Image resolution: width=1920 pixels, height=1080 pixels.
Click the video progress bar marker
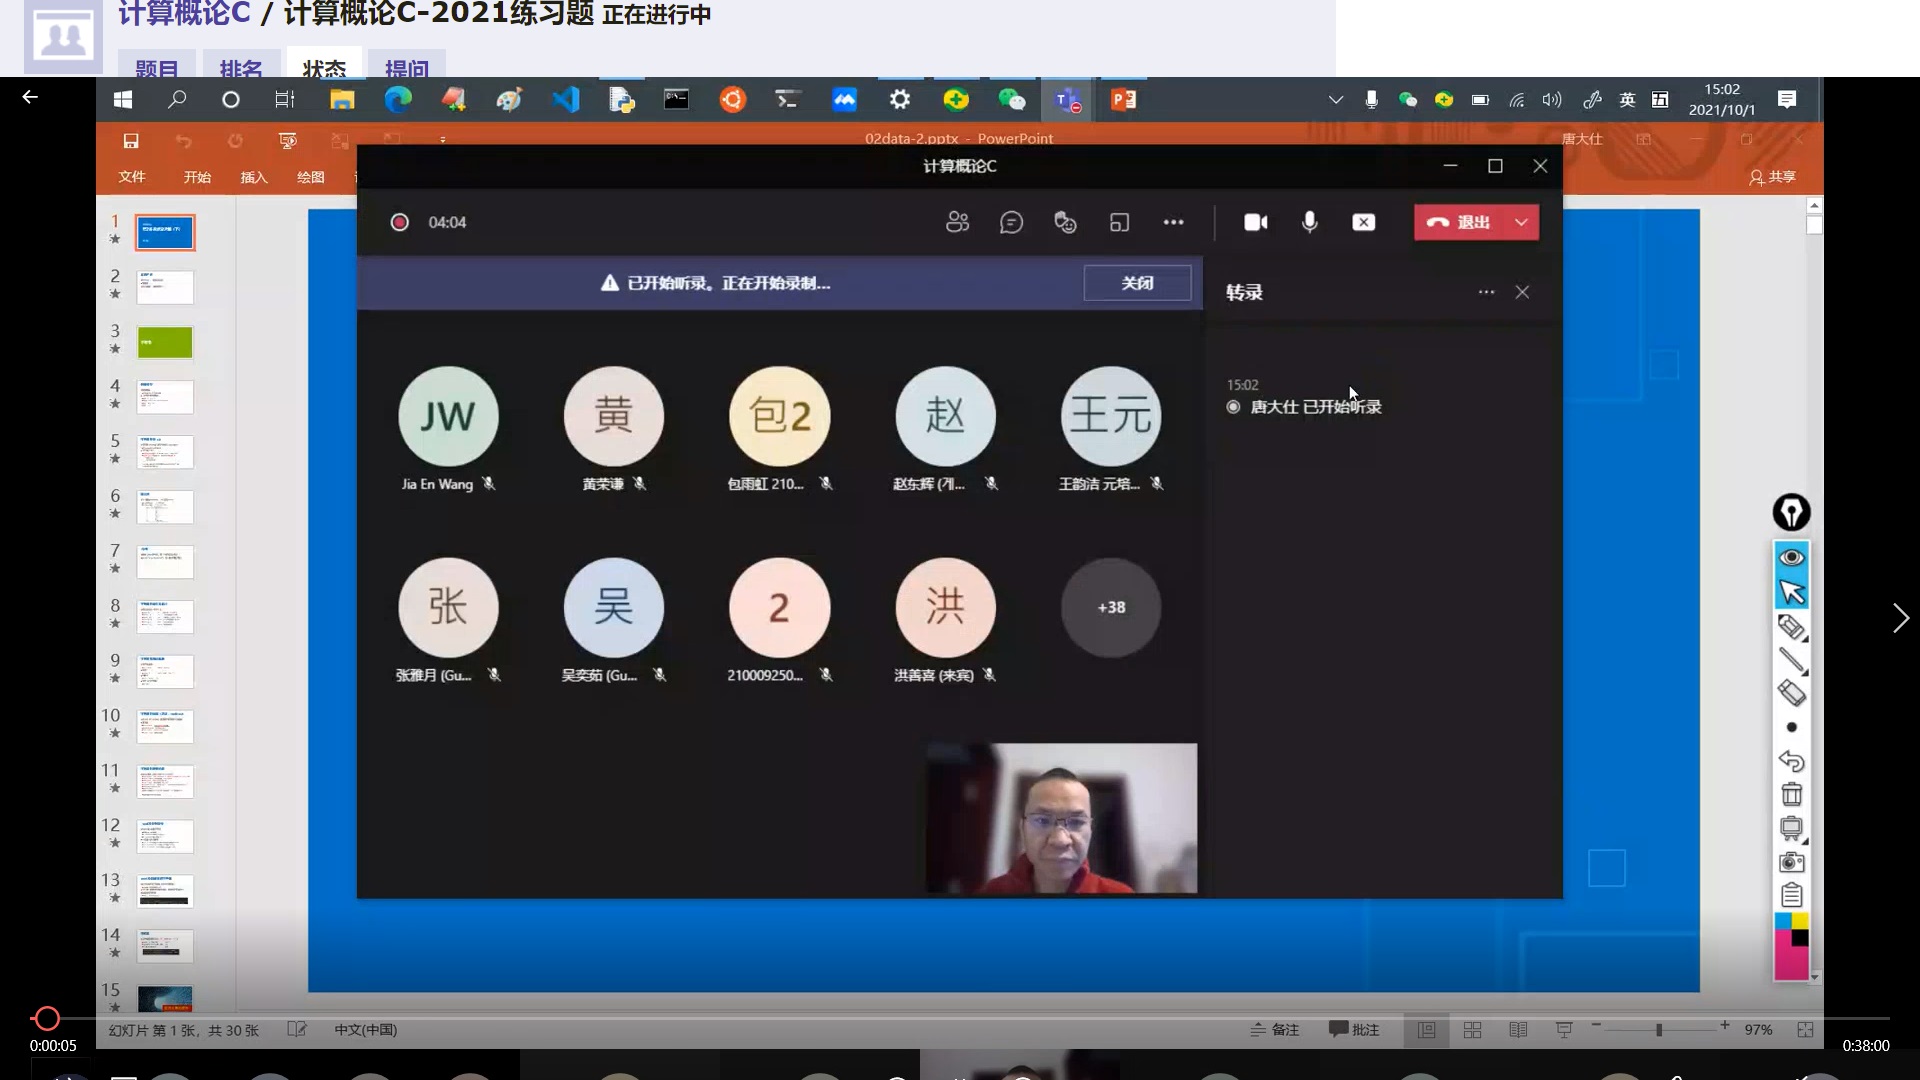click(46, 1018)
